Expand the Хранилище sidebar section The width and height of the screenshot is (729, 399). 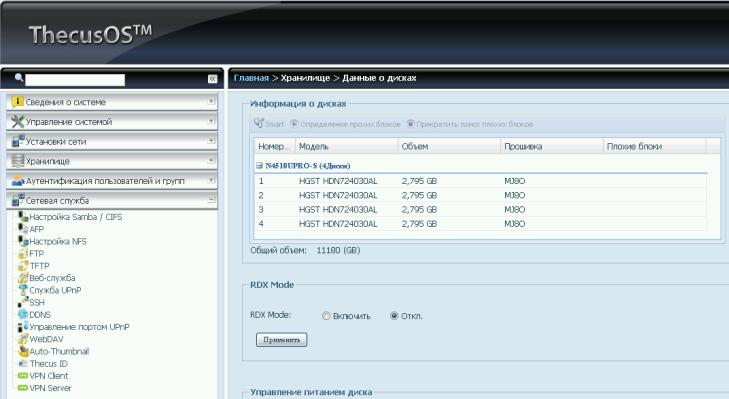point(112,161)
